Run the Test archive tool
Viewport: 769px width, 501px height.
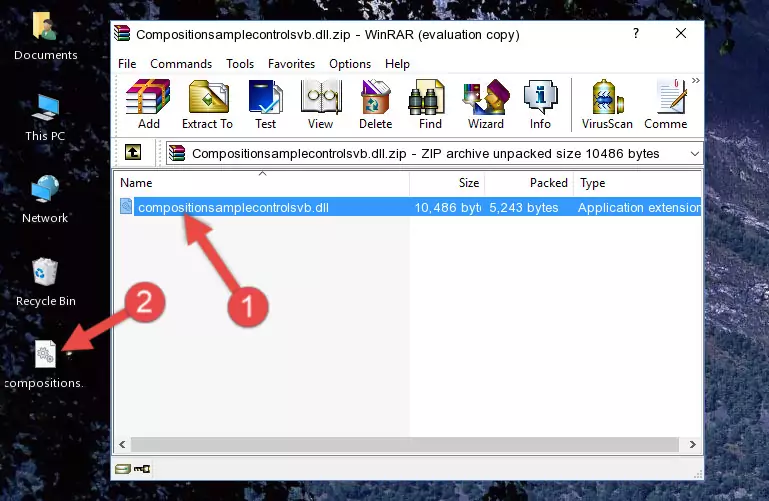click(265, 104)
